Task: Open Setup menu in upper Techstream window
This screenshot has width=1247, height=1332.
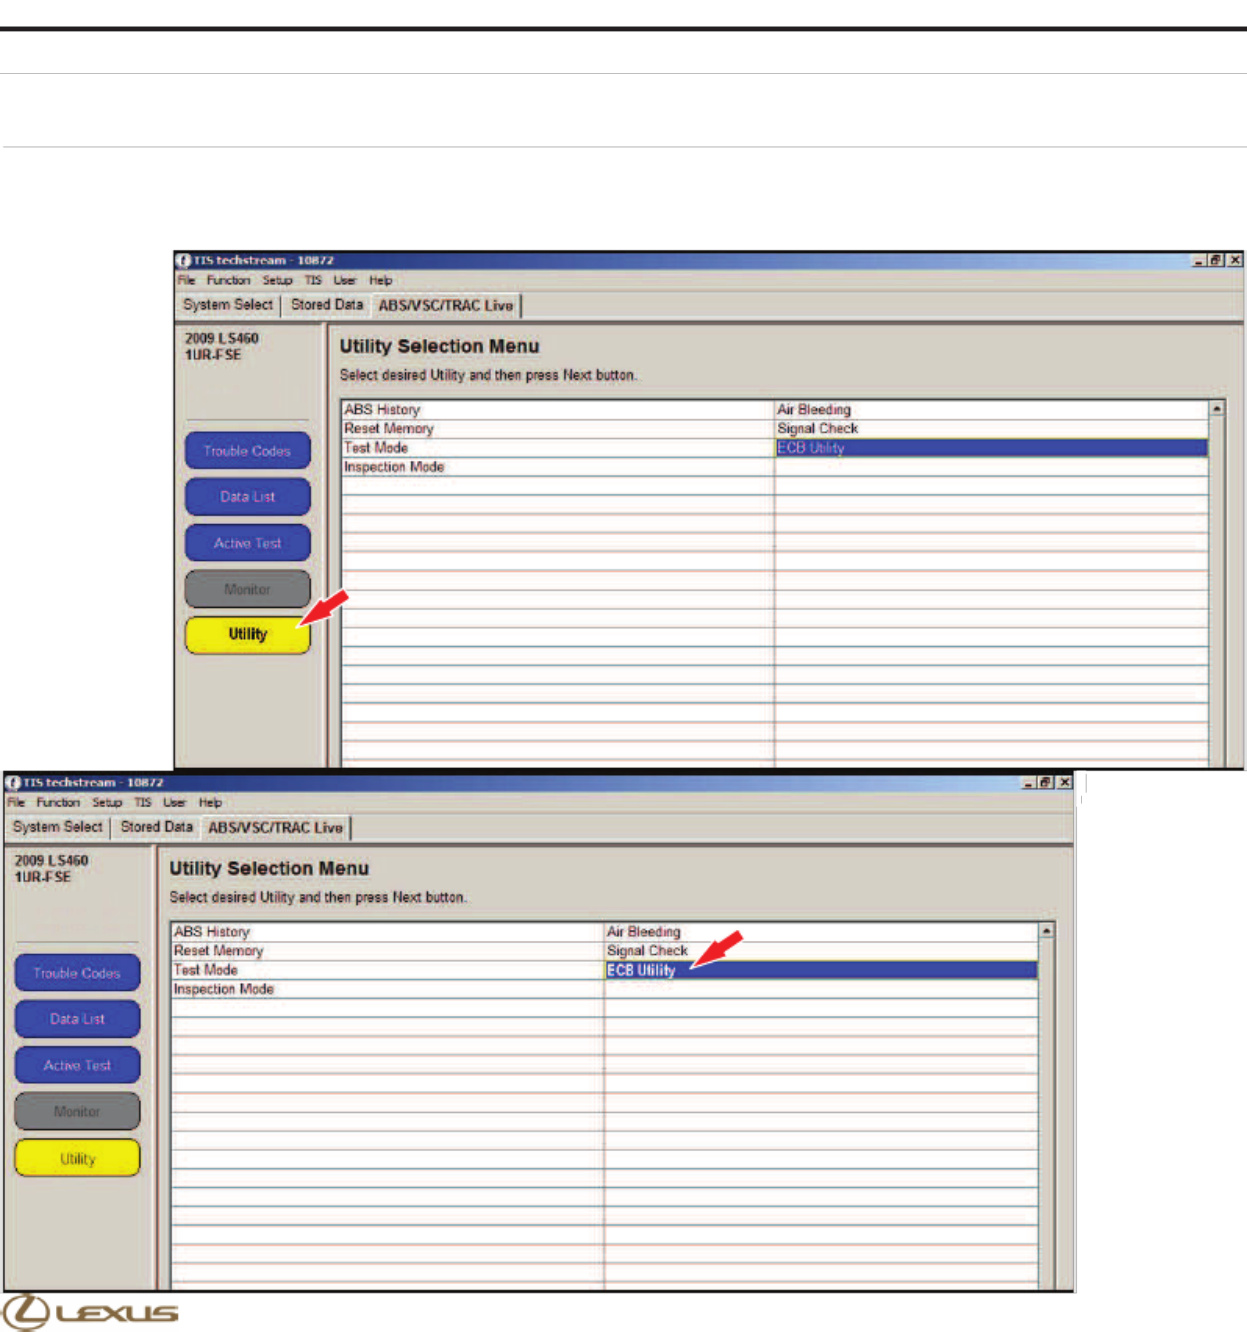Action: coord(278,281)
